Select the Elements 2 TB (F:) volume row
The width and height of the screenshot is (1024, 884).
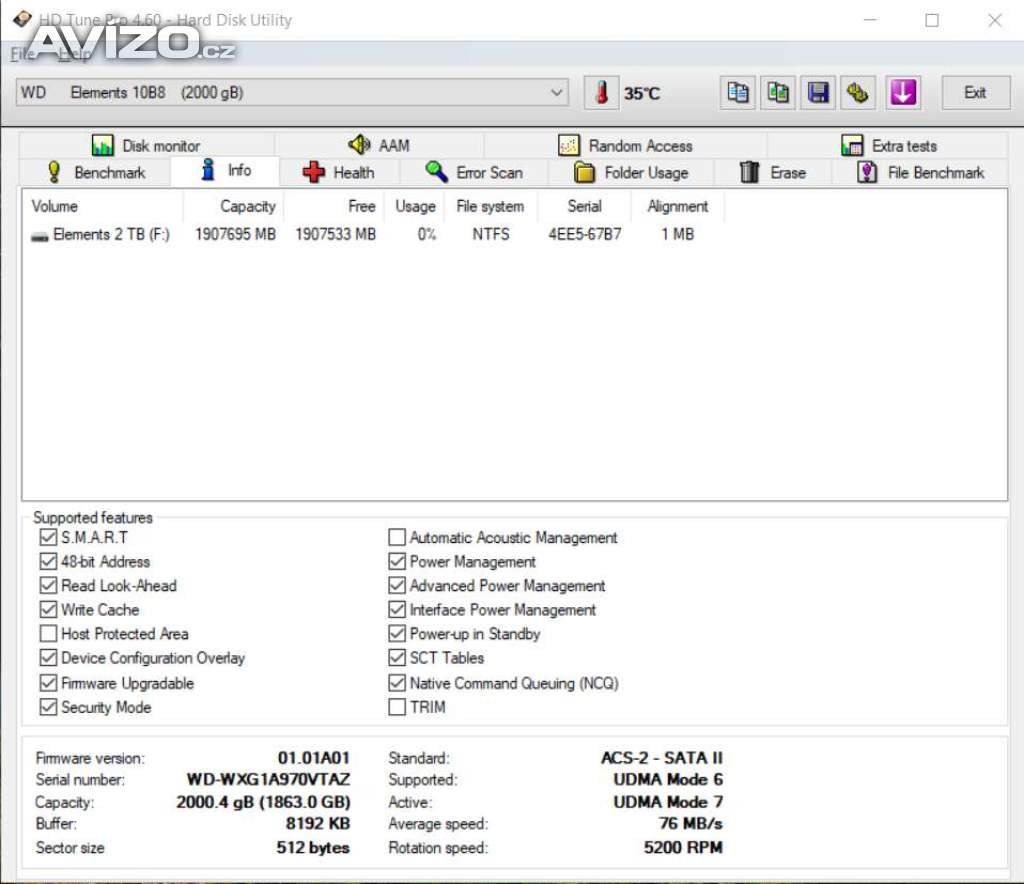[362, 234]
